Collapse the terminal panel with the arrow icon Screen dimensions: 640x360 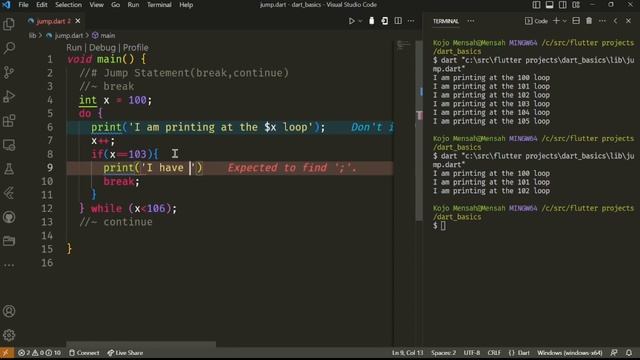click(x=616, y=21)
